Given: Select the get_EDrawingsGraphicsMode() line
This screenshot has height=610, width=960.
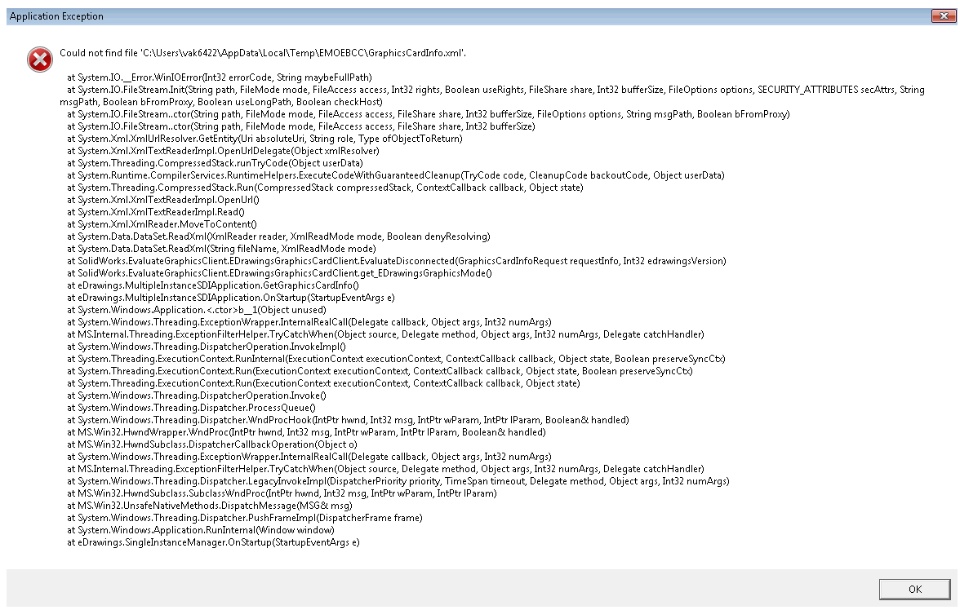Looking at the screenshot, I should point(279,273).
